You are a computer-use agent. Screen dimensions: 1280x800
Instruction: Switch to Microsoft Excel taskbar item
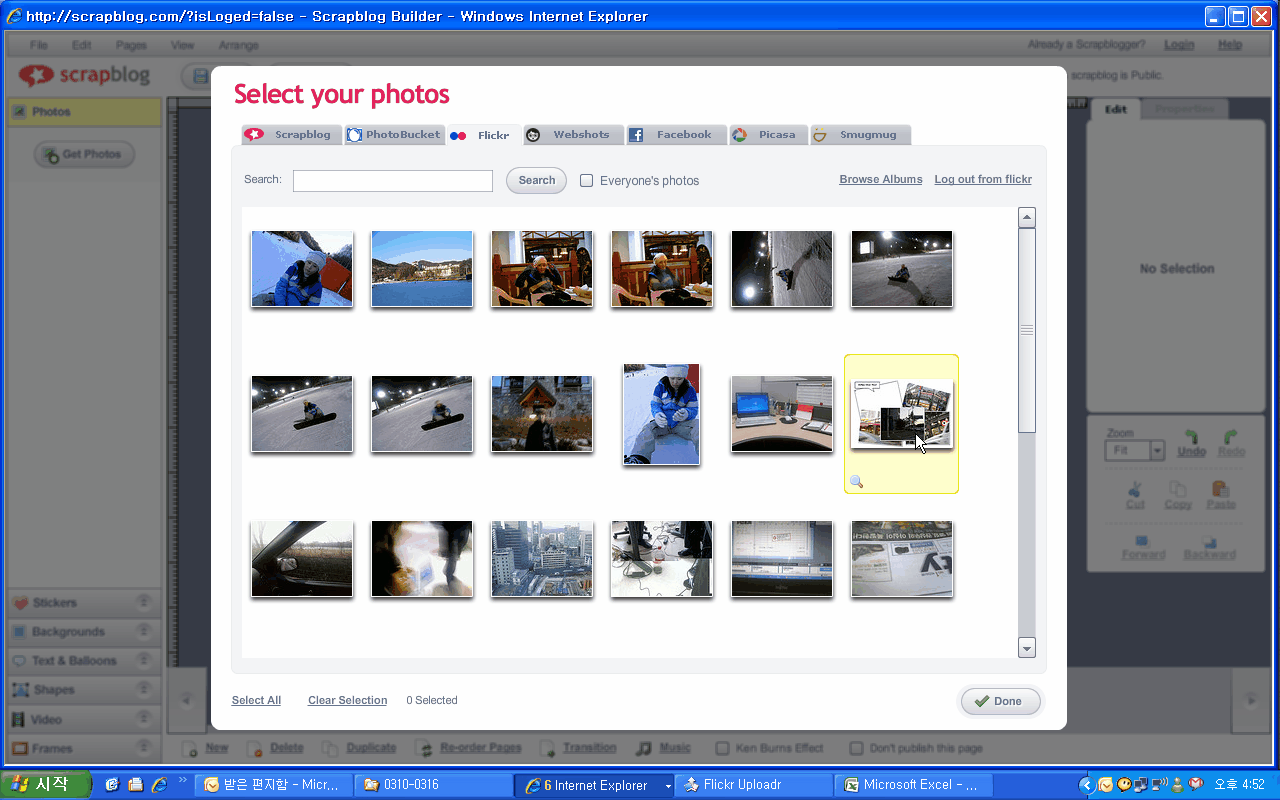914,785
